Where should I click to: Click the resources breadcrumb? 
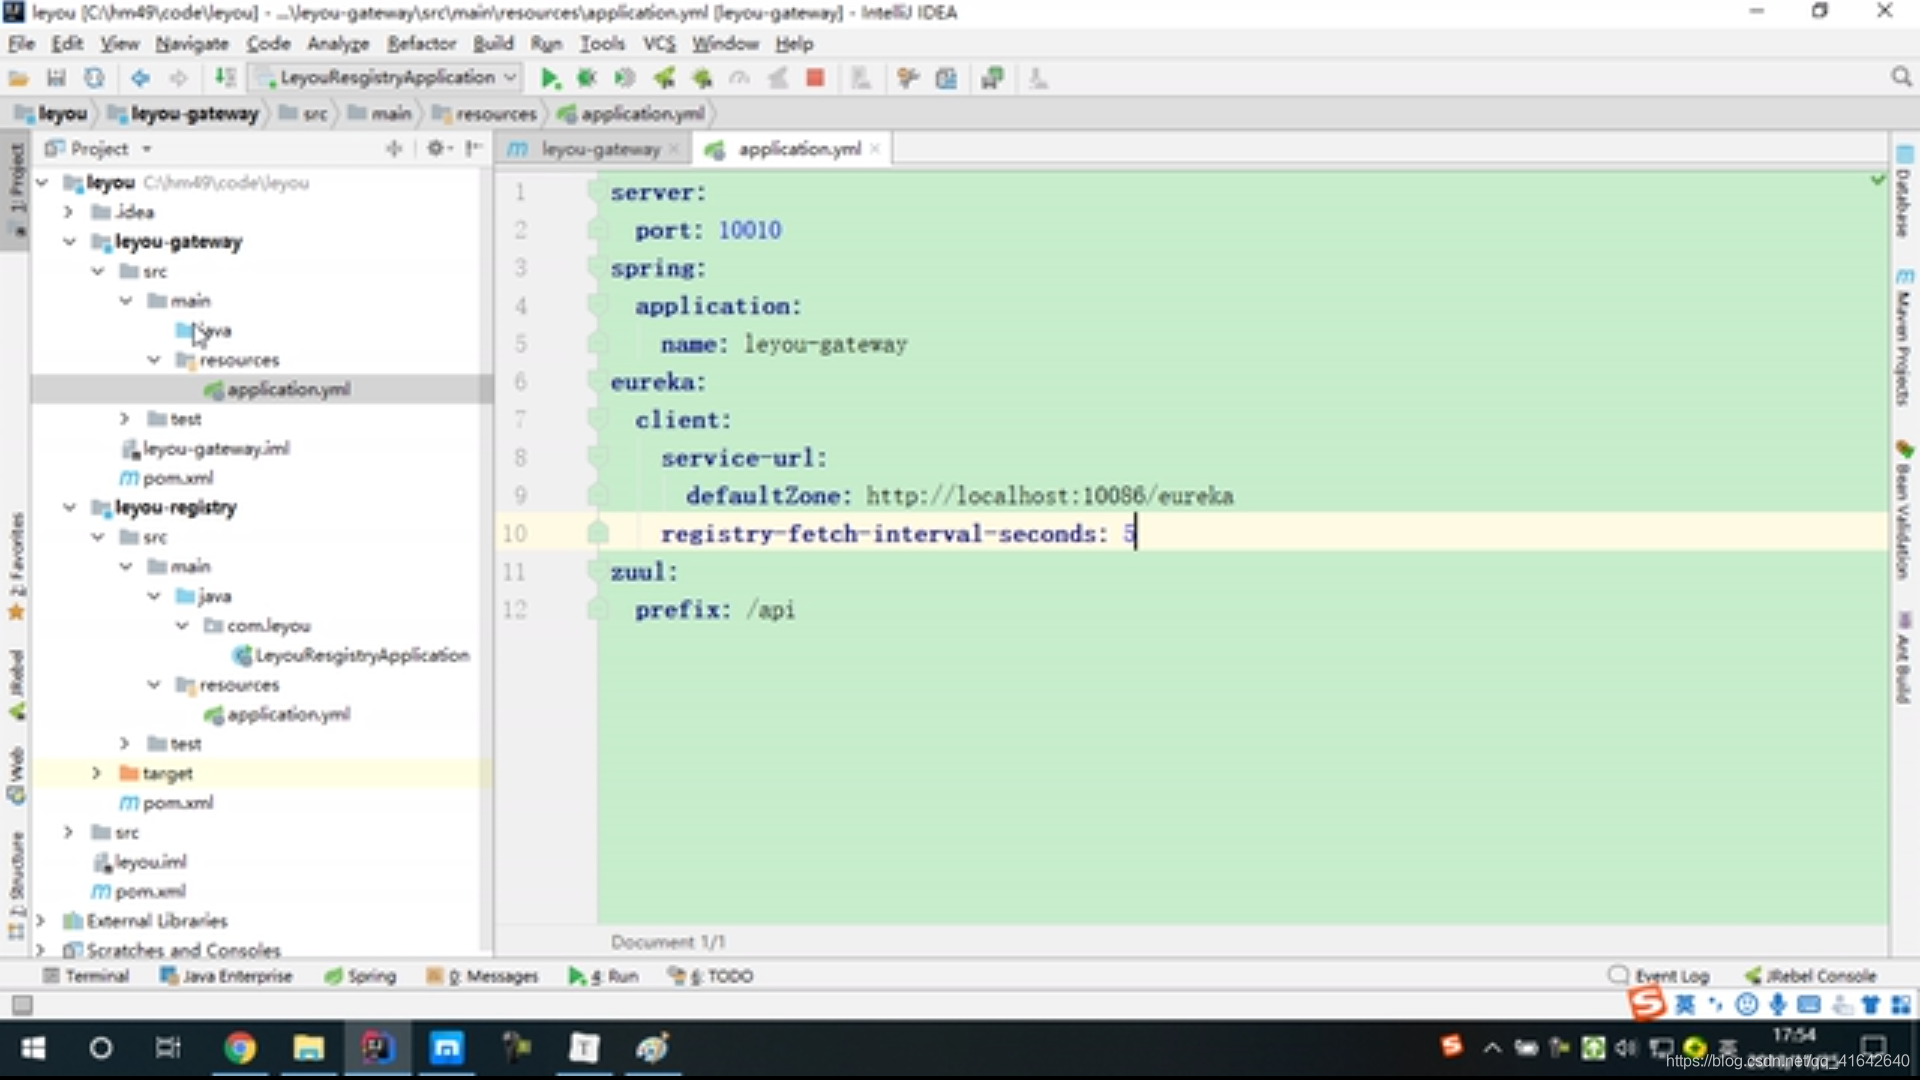pos(485,114)
